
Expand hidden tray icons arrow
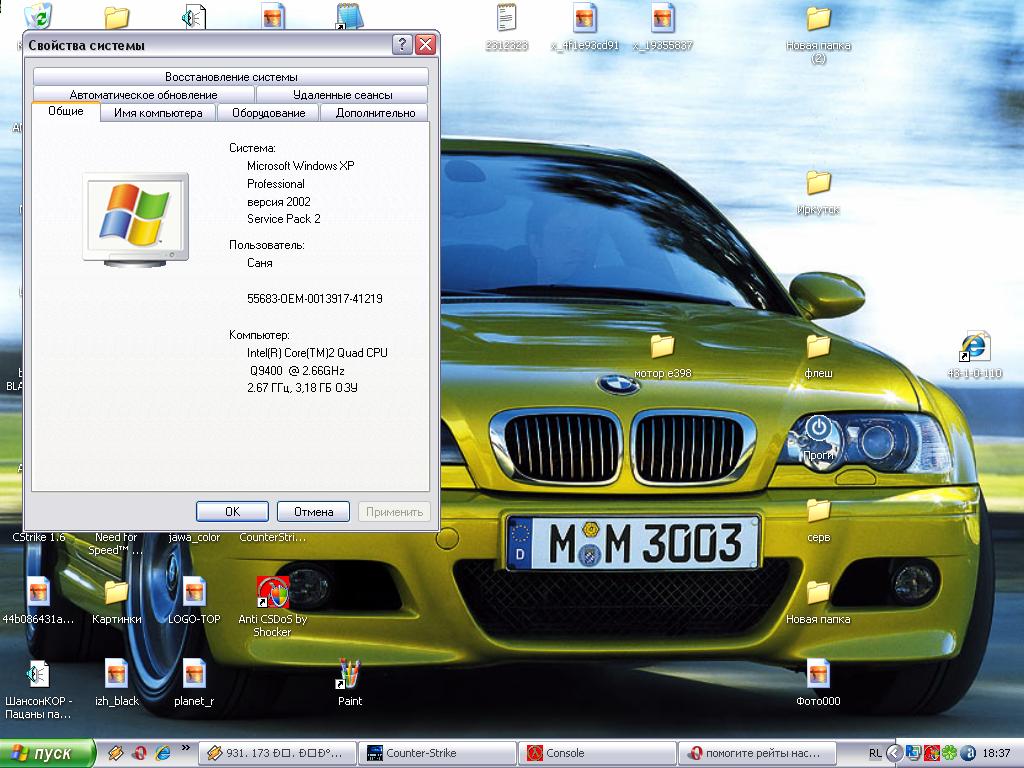(x=894, y=753)
